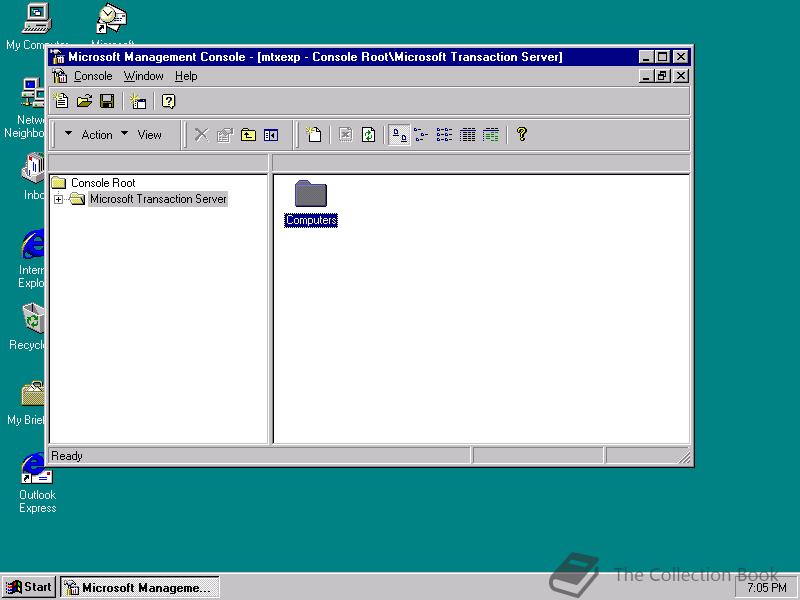Viewport: 800px width, 600px height.
Task: Click the result pane column header
Action: 481,163
